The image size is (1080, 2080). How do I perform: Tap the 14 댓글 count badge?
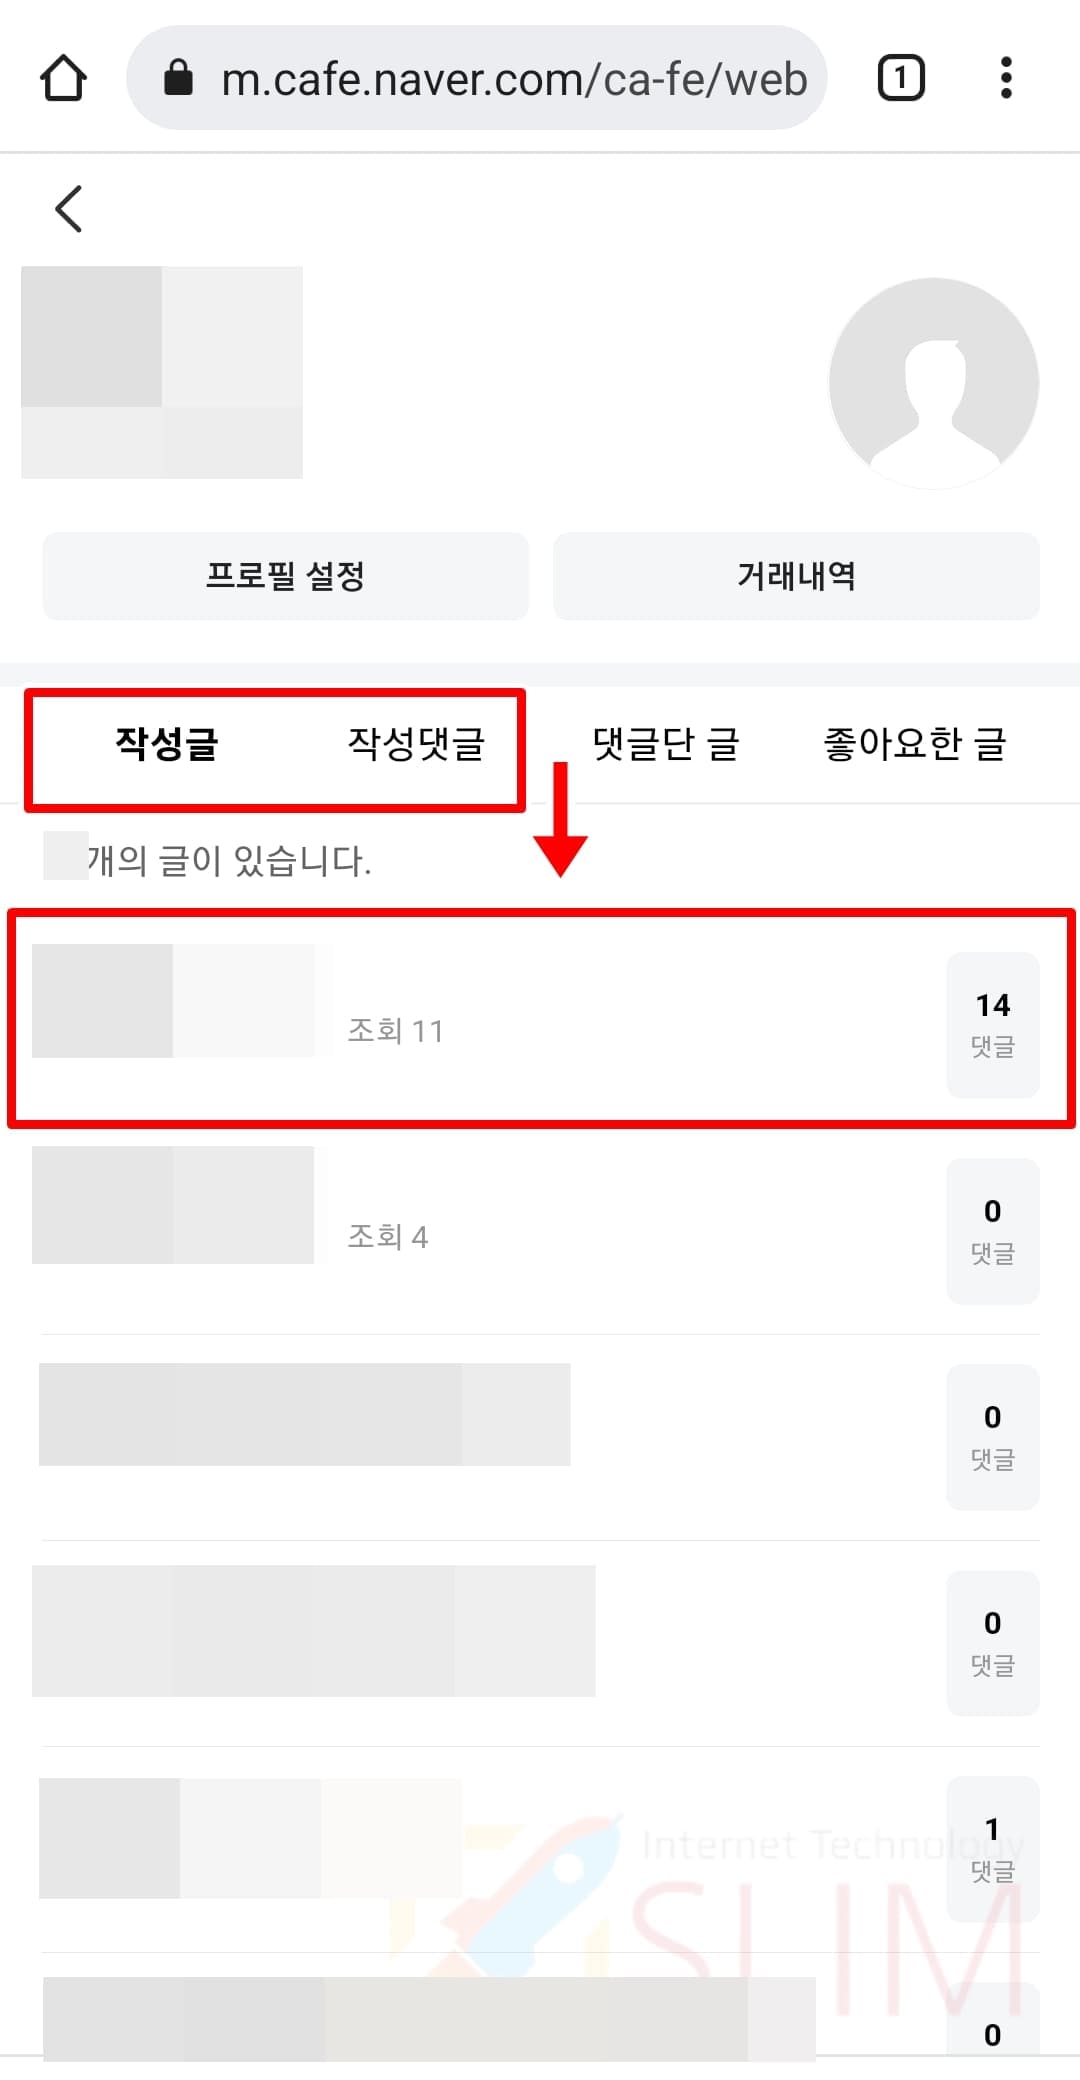993,1025
